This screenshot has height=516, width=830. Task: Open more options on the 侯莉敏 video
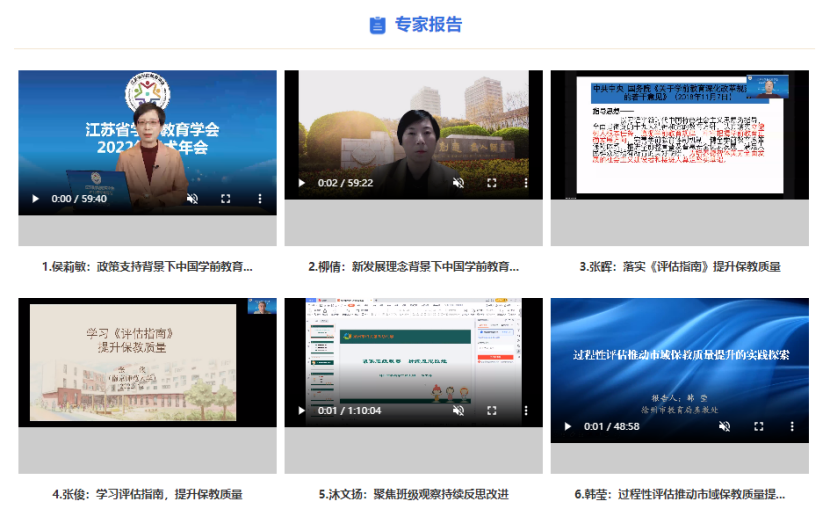pos(260,199)
